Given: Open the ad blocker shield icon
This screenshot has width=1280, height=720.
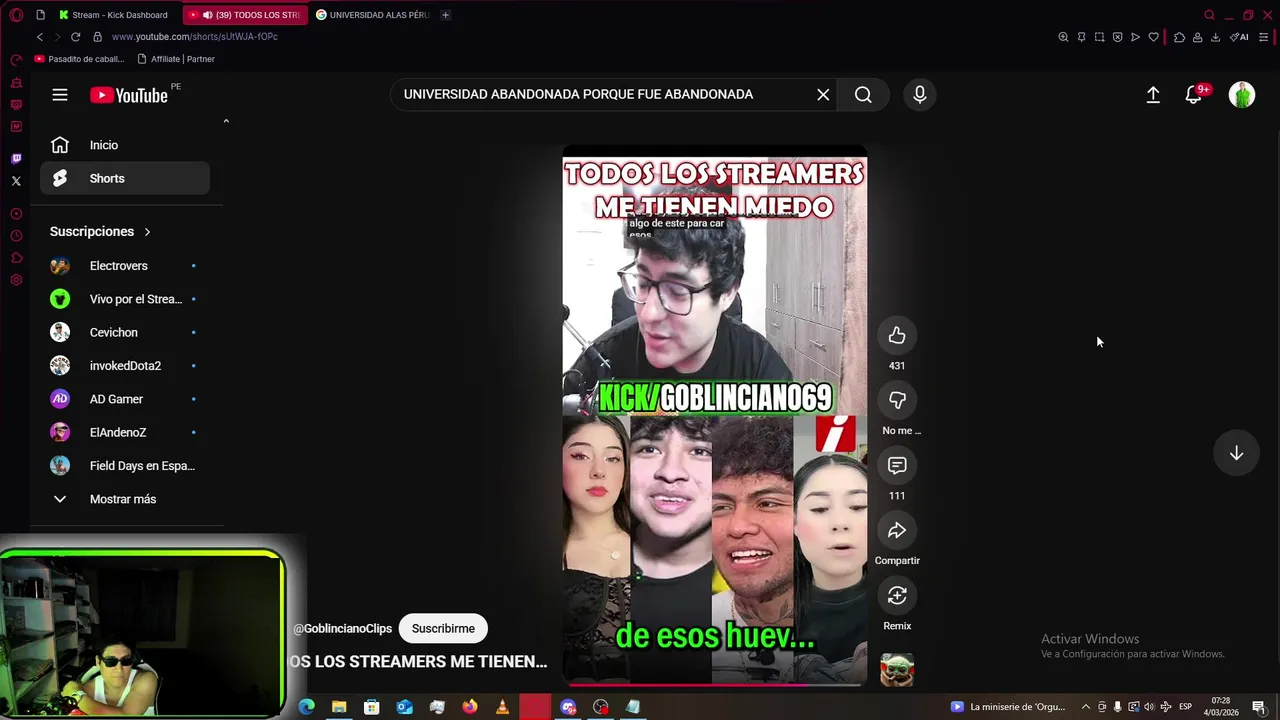Looking at the screenshot, I should coord(1117,37).
